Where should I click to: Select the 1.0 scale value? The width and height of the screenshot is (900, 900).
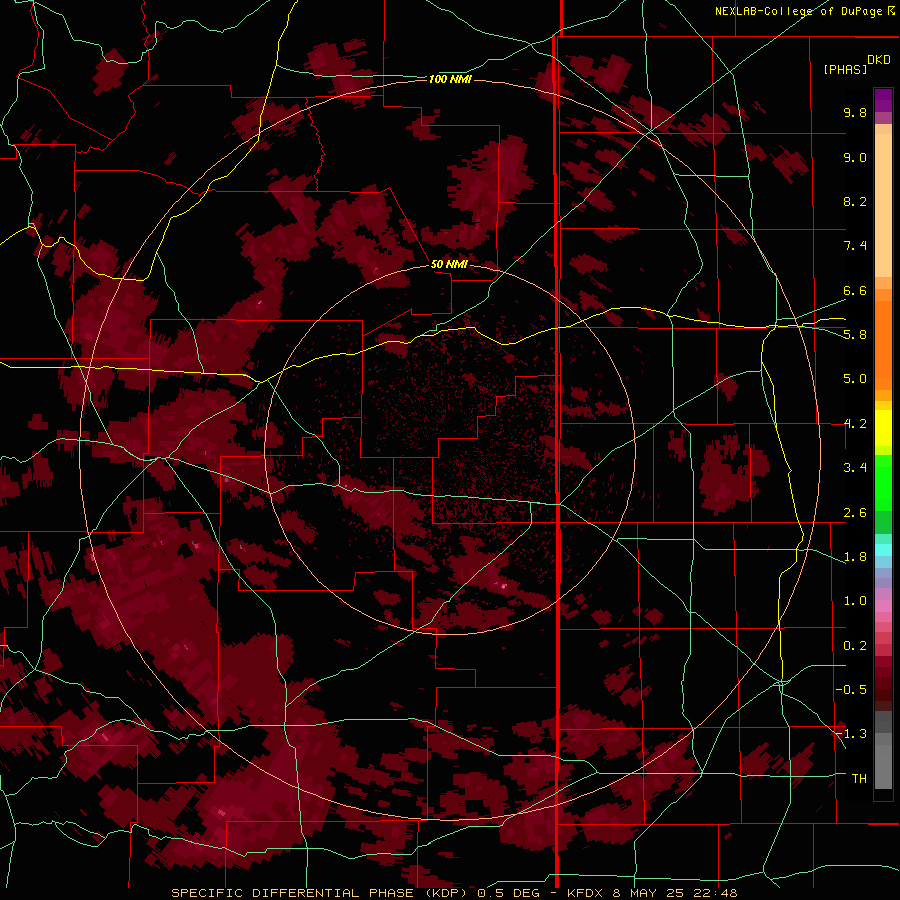[855, 601]
